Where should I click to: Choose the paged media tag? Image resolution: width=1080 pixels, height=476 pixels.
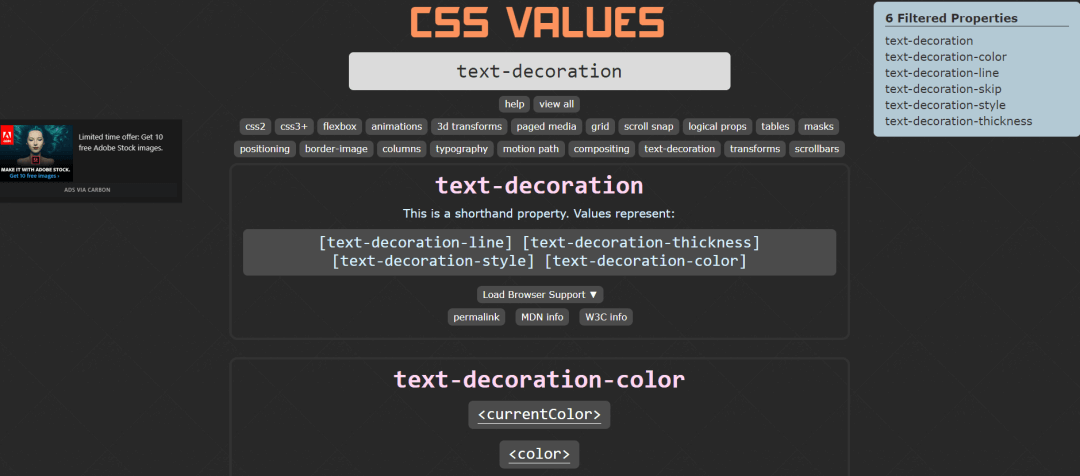coord(546,126)
